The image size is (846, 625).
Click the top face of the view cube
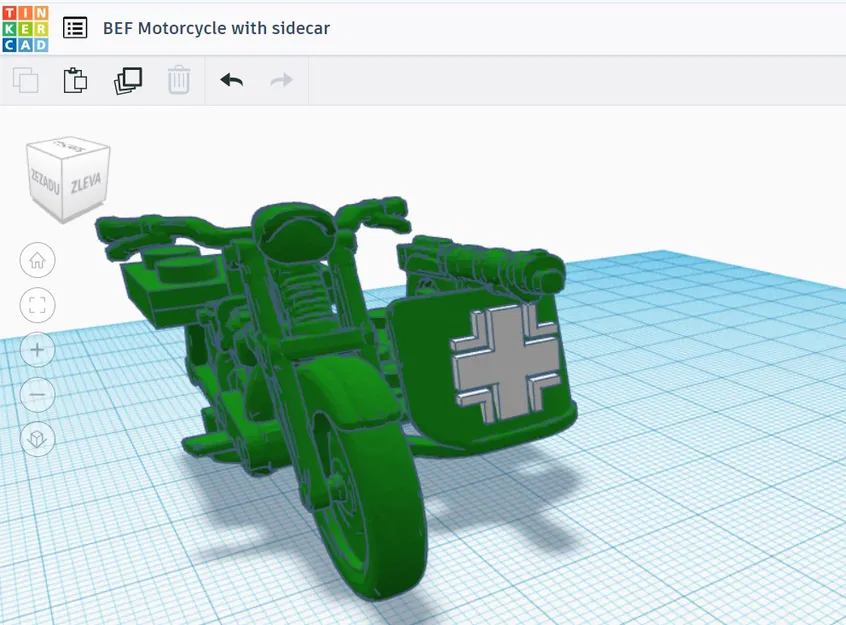coord(69,147)
